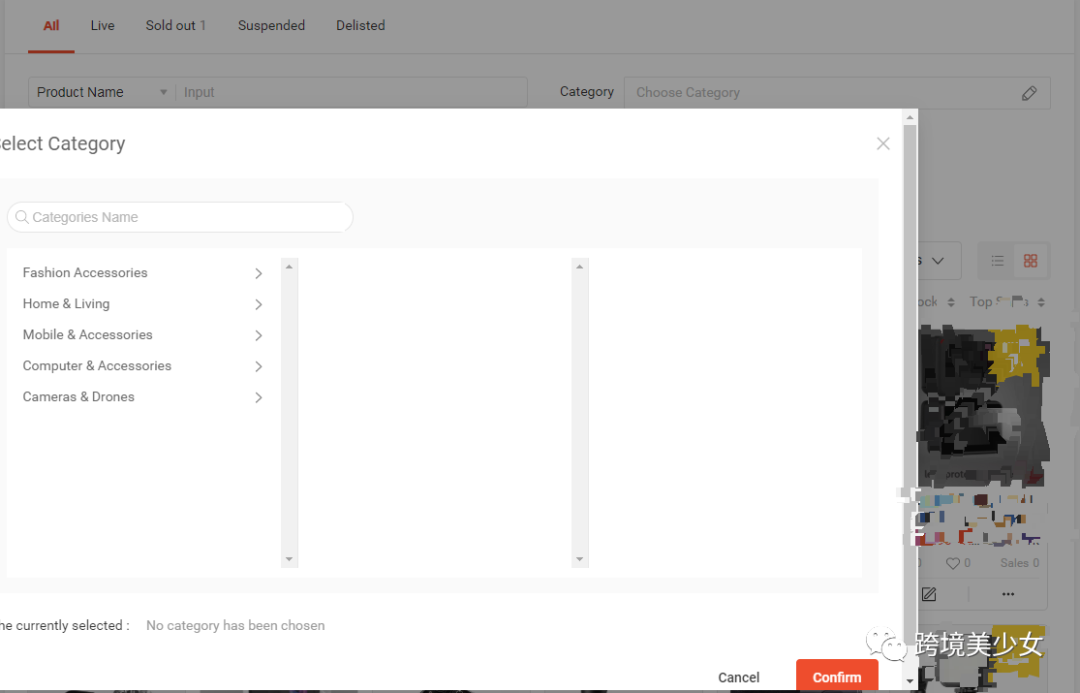Select the Suspended tab
This screenshot has width=1080, height=693.
tap(271, 25)
